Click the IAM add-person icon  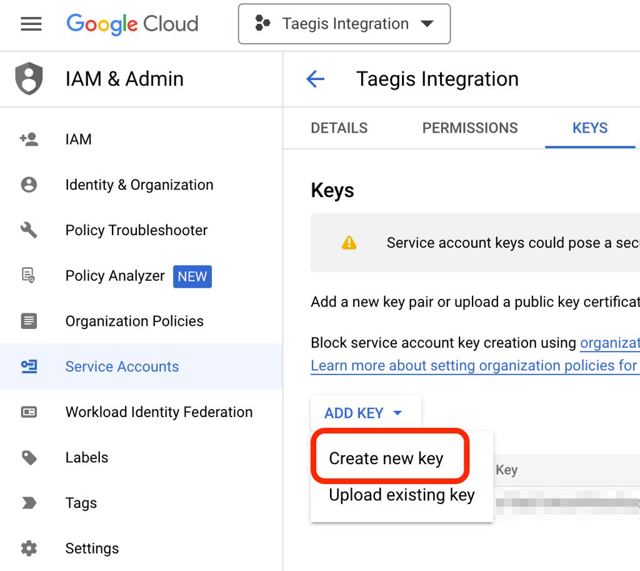coord(29,139)
